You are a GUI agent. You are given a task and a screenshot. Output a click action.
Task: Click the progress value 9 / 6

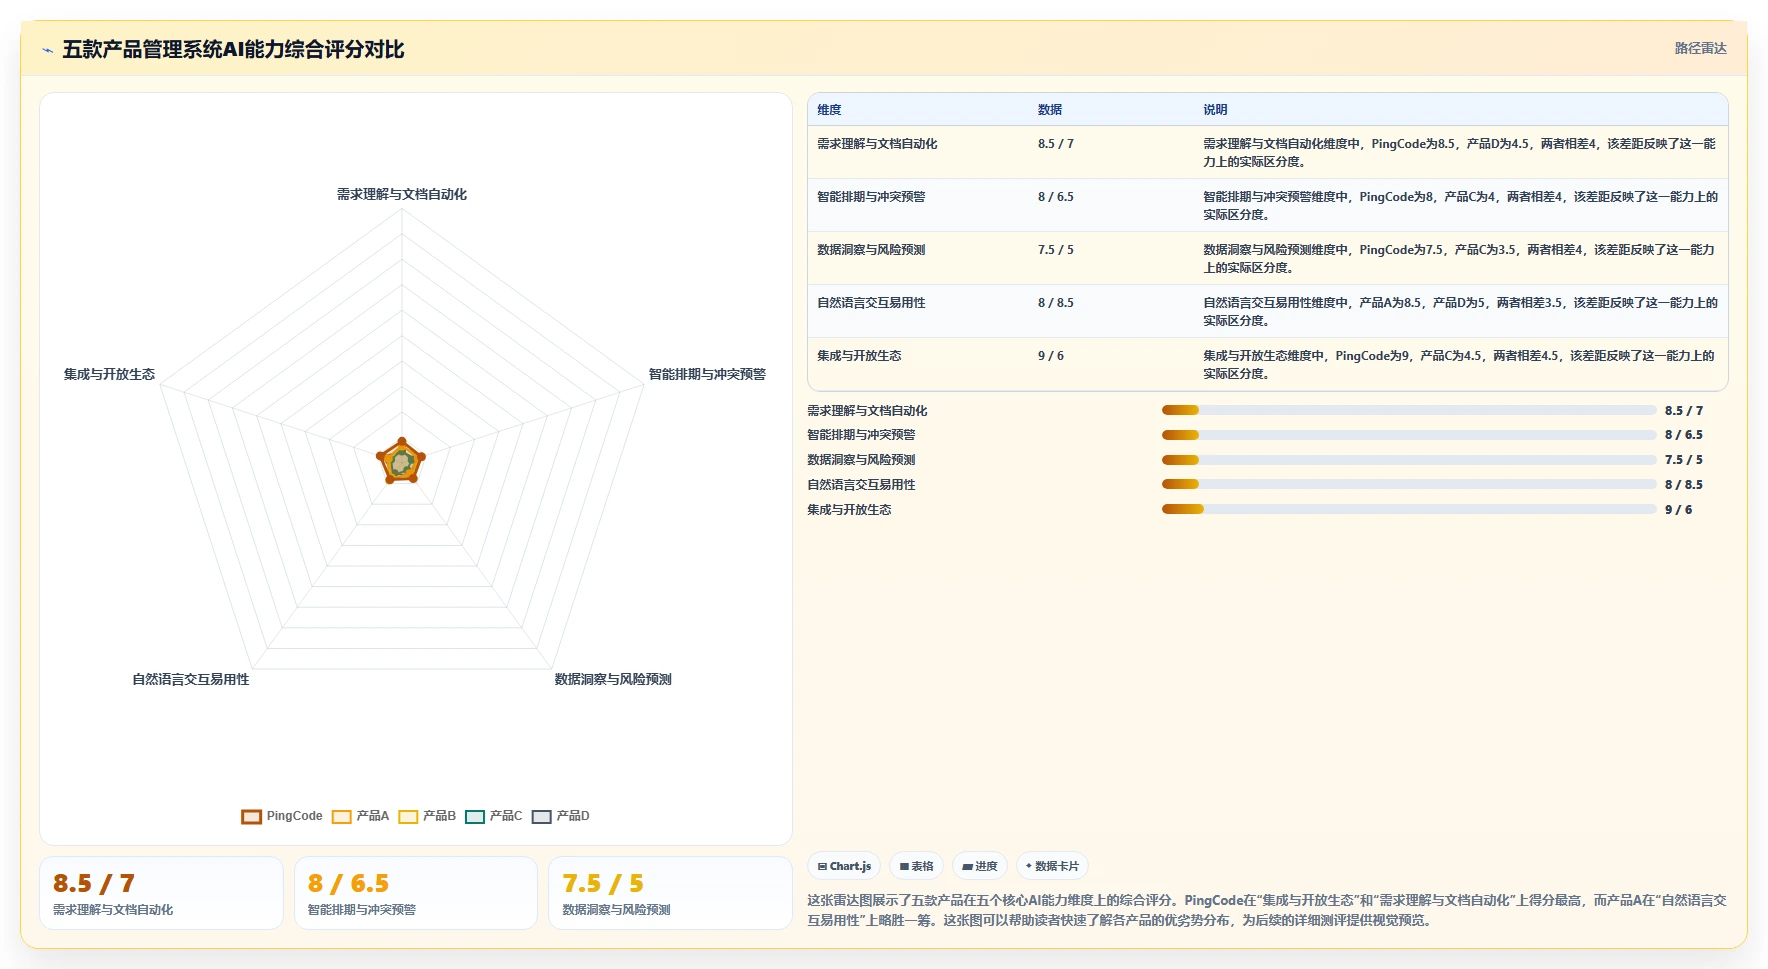1679,510
